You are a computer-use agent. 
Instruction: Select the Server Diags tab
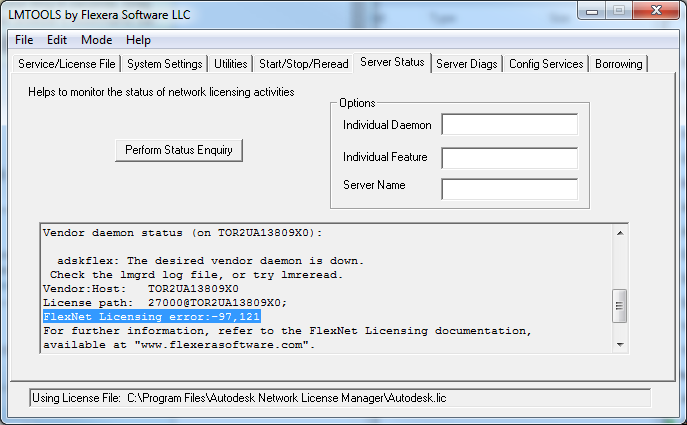[467, 64]
